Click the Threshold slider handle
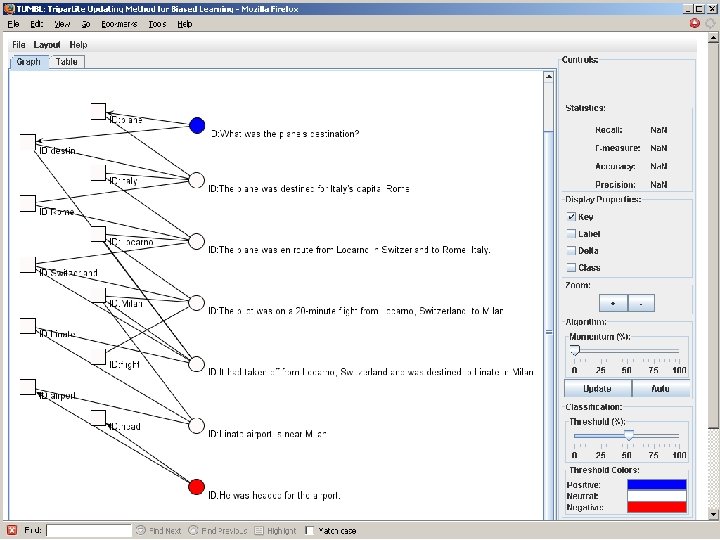 pyautogui.click(x=629, y=435)
